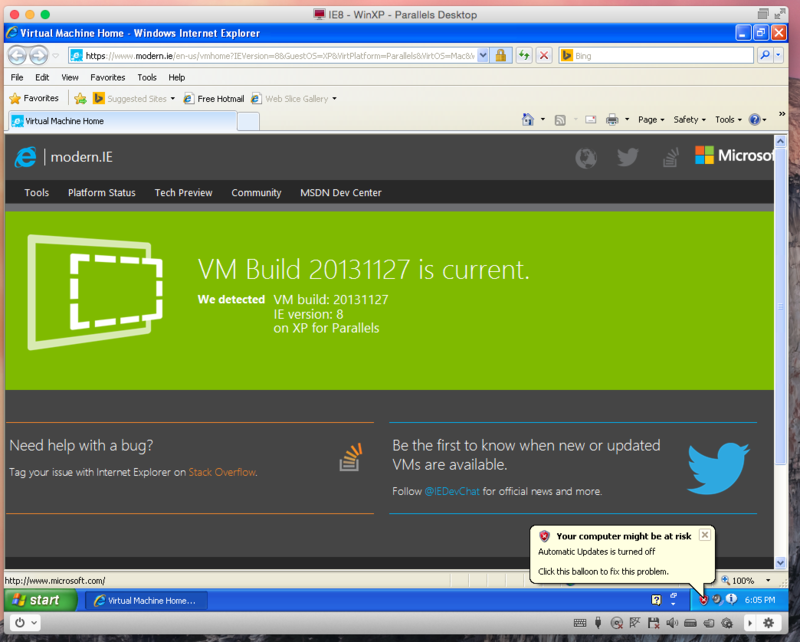Click the security lock icon in address bar
The height and width of the screenshot is (642, 800).
click(501, 55)
